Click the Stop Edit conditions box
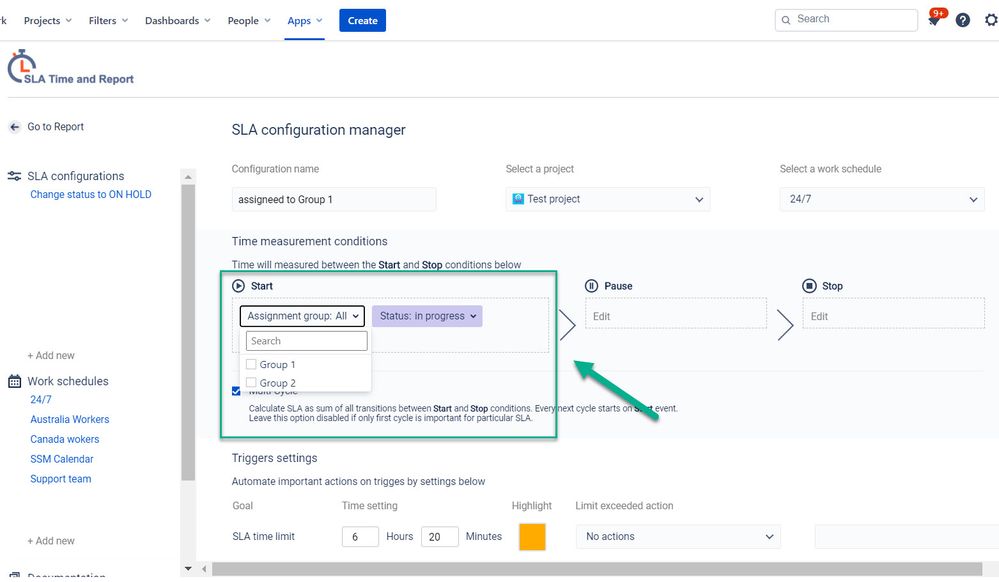Viewport: 999px width, 582px height. pos(893,316)
